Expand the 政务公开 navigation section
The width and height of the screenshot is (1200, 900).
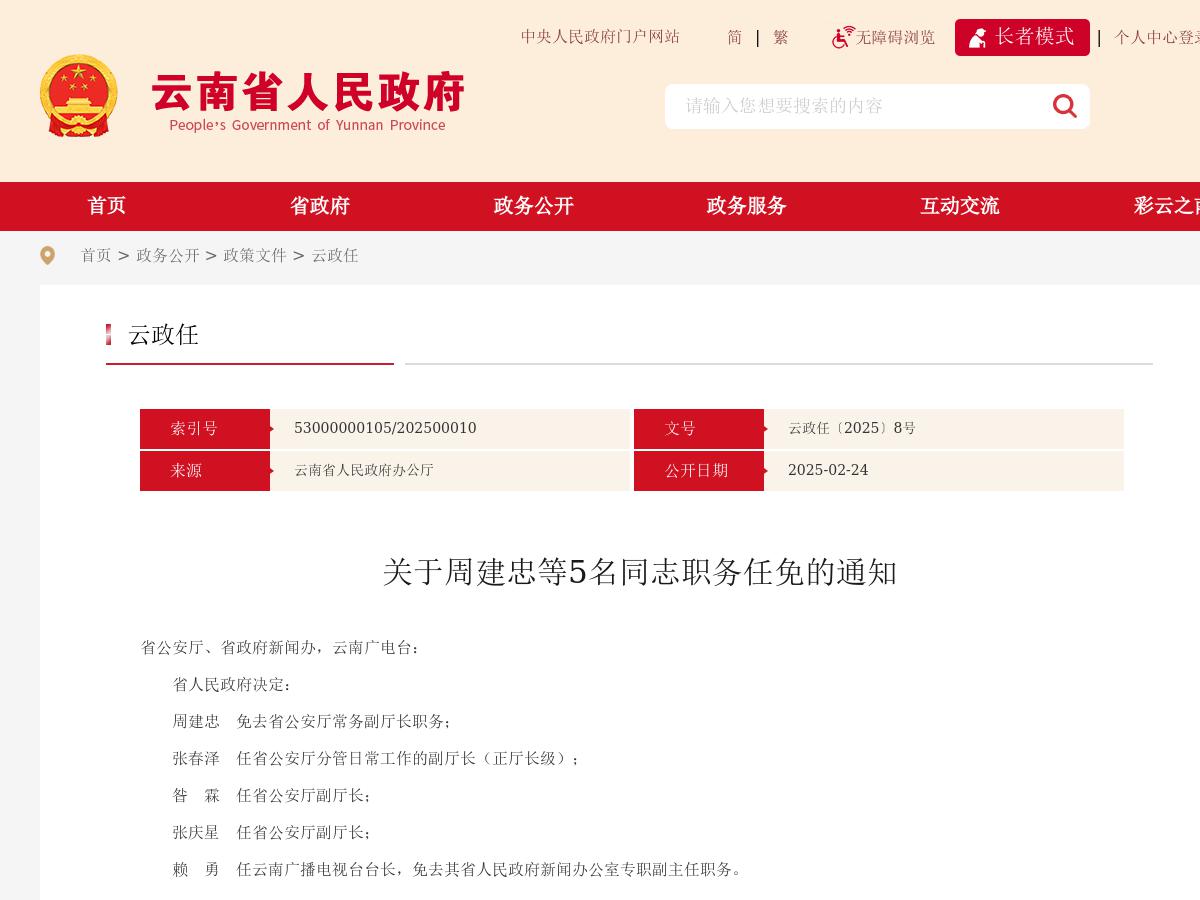pyautogui.click(x=533, y=206)
